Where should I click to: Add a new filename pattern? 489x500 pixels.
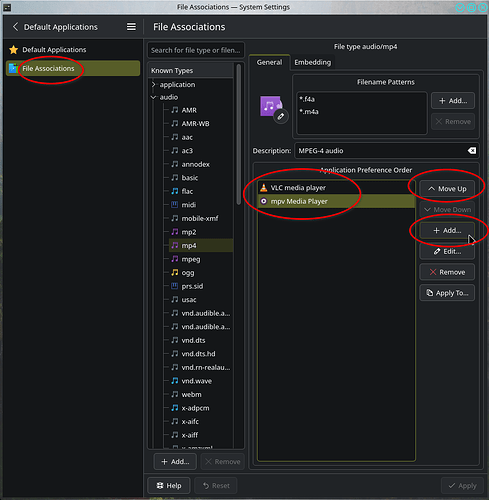coord(453,101)
